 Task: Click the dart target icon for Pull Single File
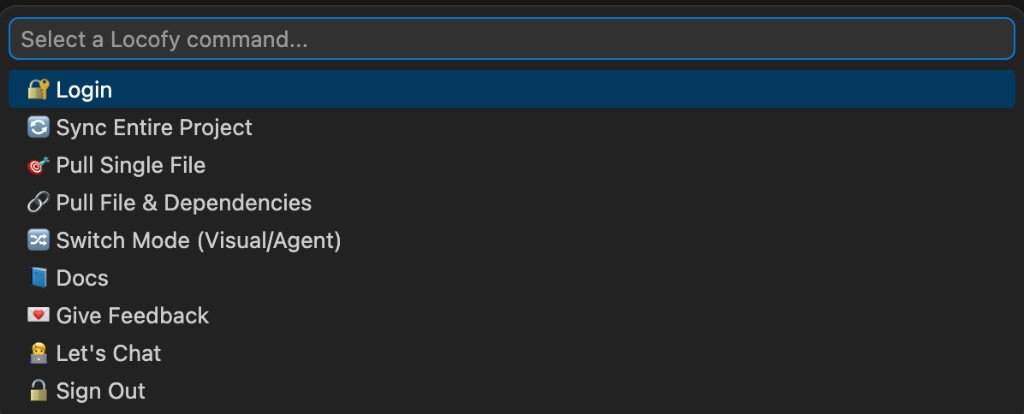point(38,165)
